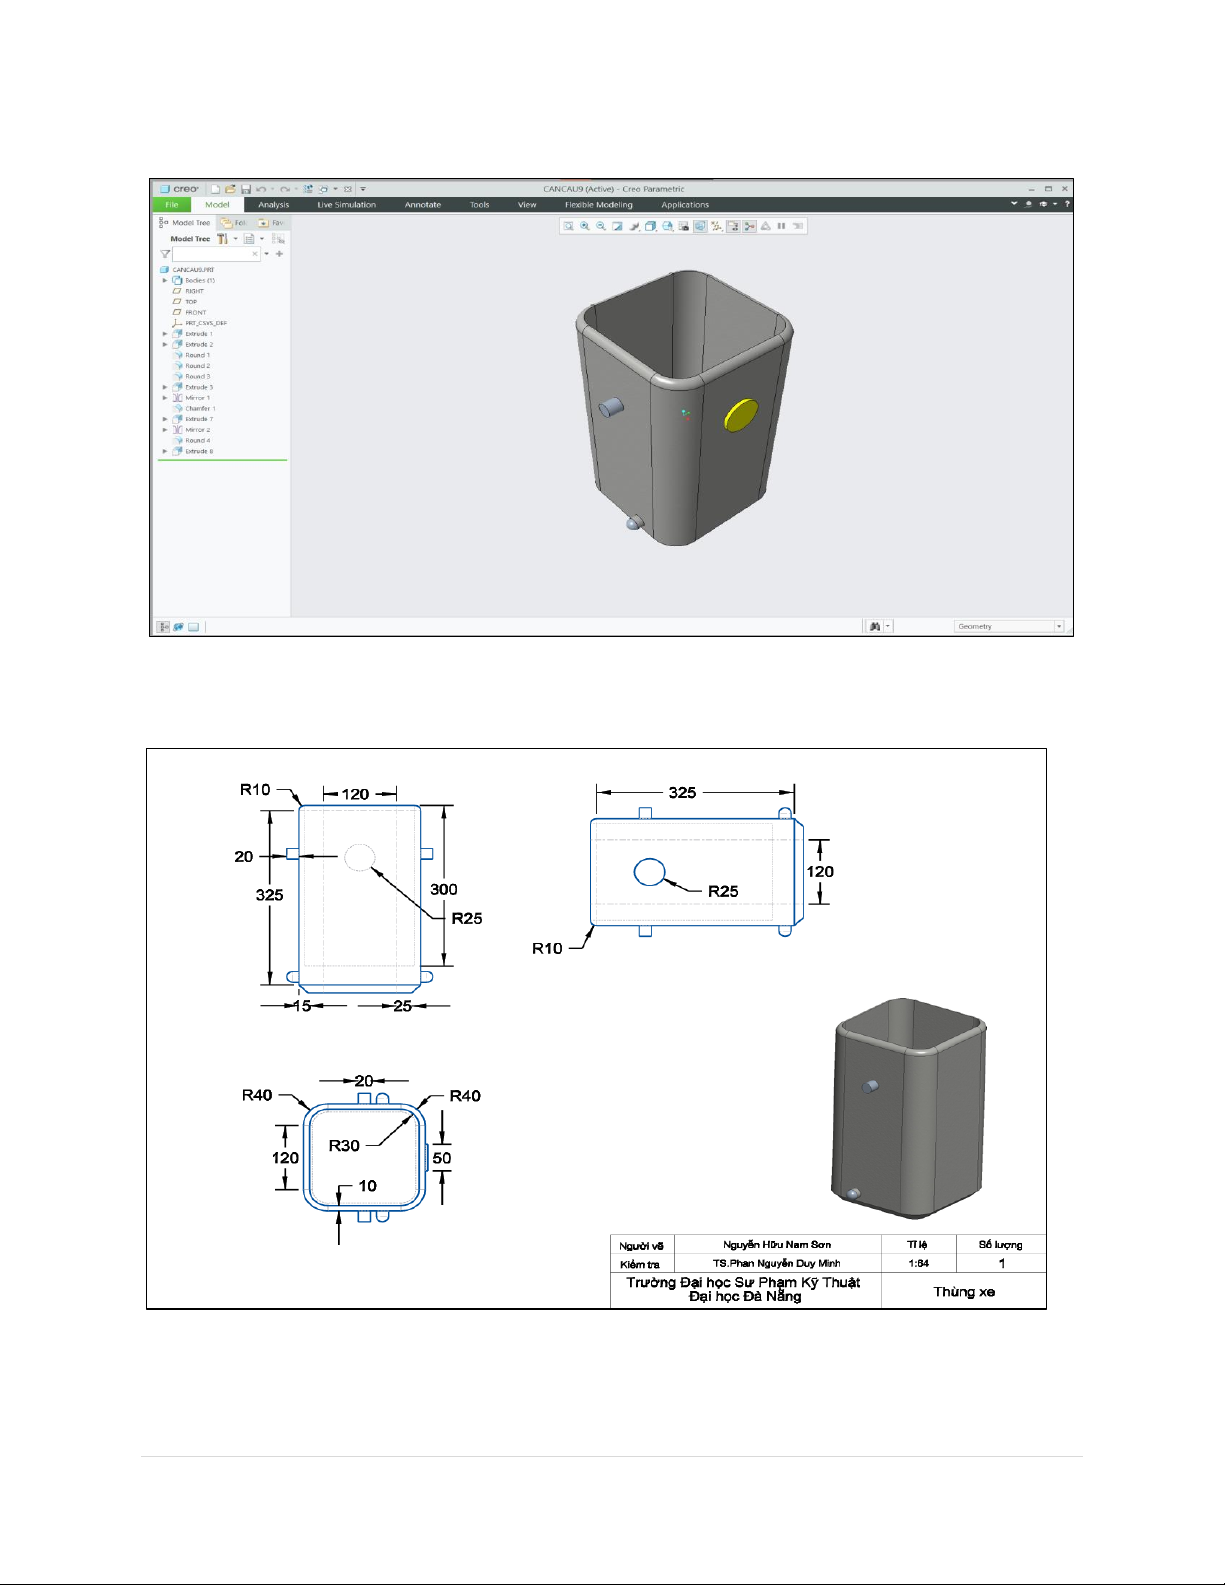Click the plus icon beside tree filter
The width and height of the screenshot is (1225, 1585).
[279, 254]
